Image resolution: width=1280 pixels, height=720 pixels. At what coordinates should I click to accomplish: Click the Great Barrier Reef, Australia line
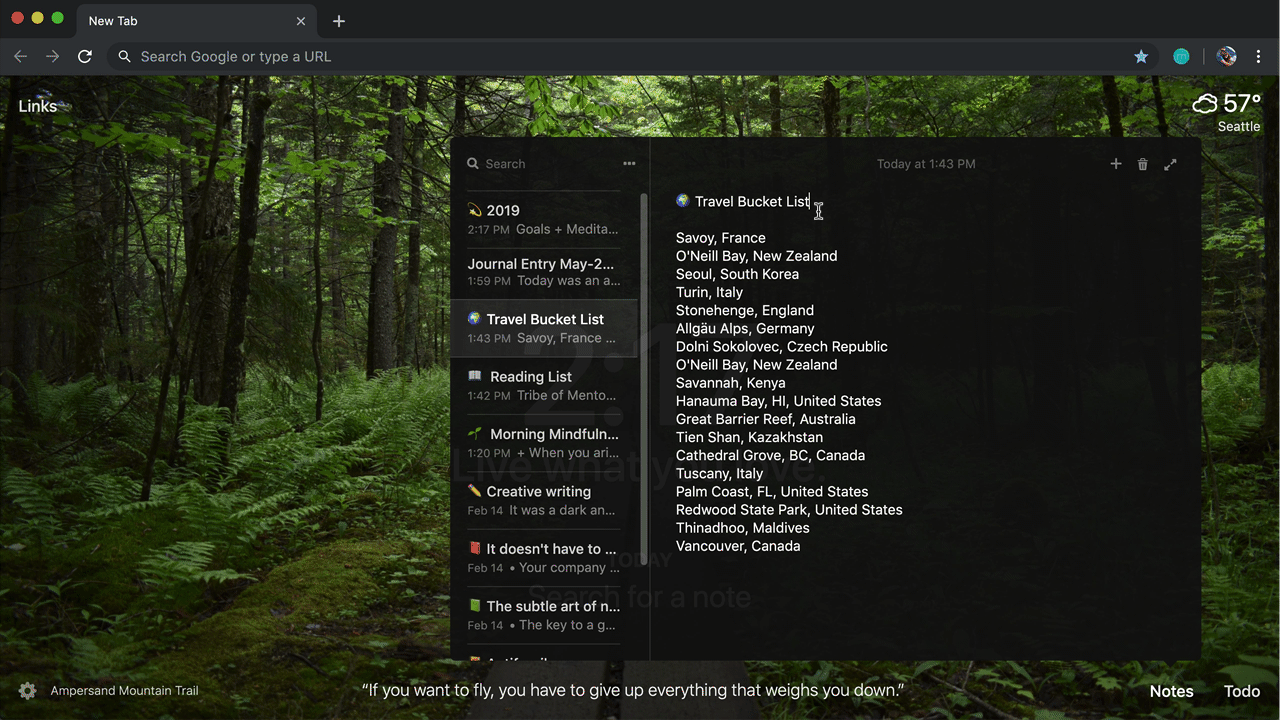point(765,419)
